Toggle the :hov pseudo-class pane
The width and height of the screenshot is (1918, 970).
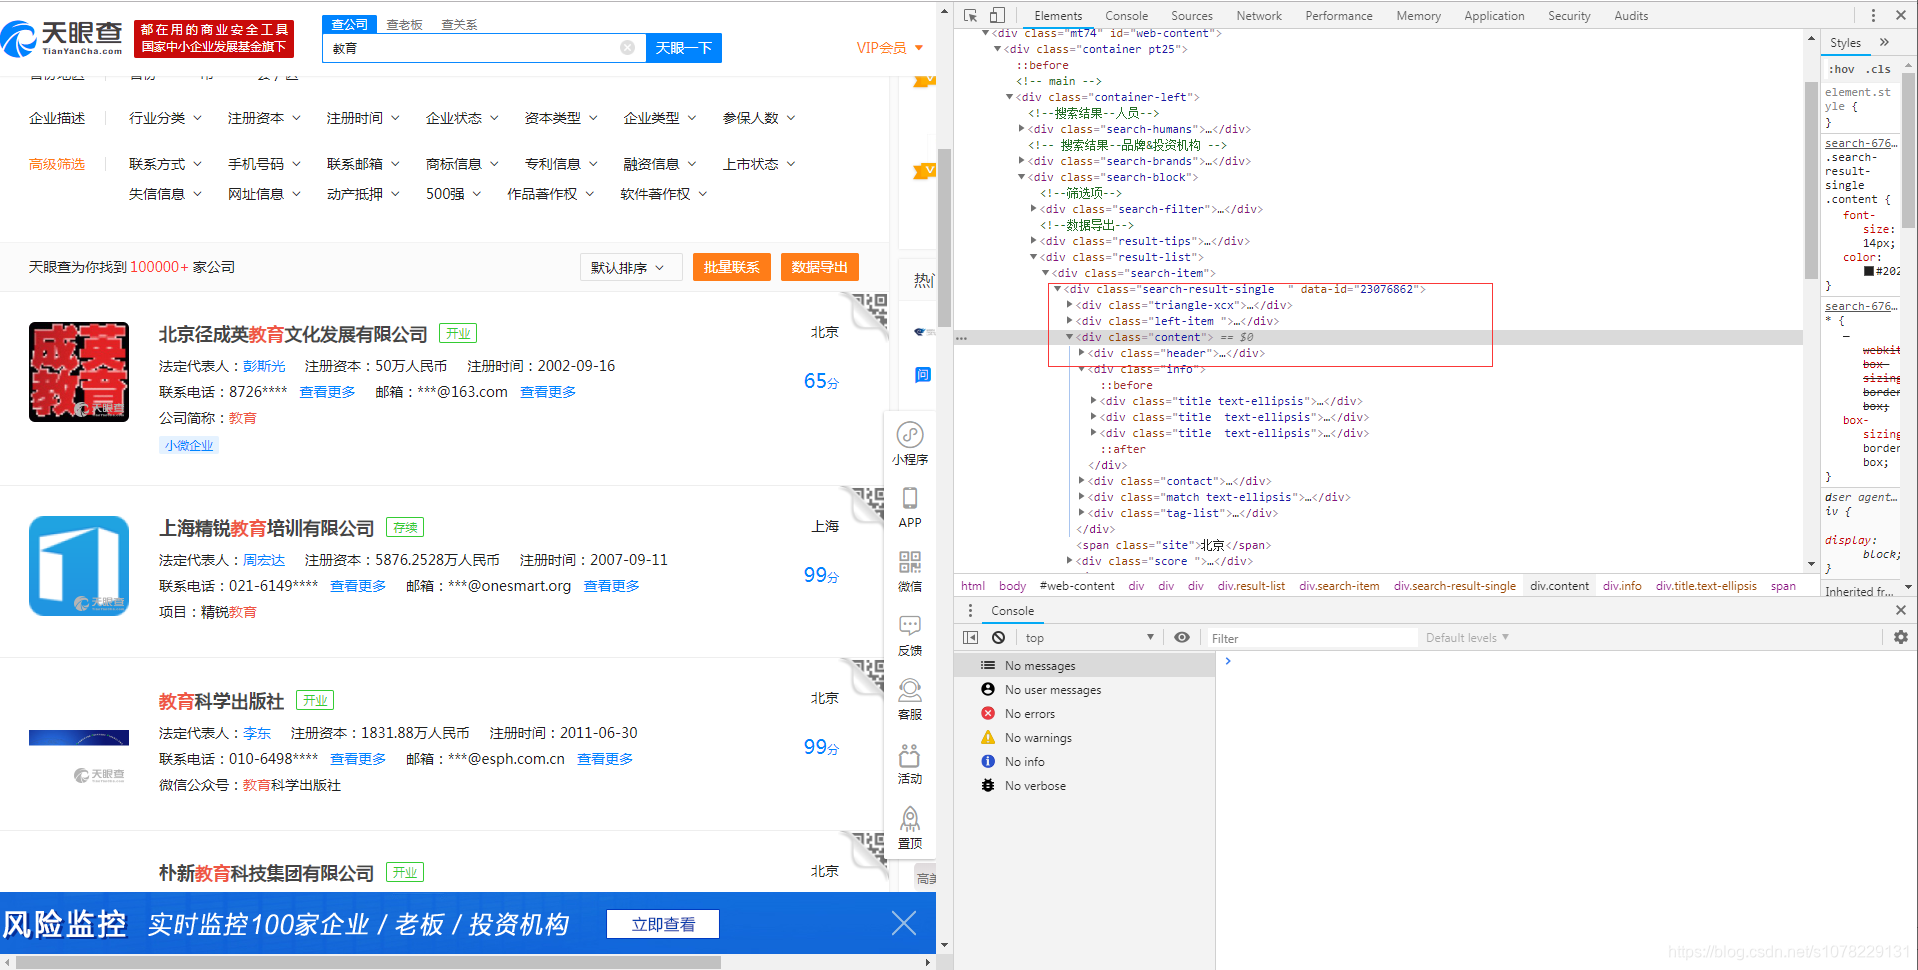click(1841, 69)
